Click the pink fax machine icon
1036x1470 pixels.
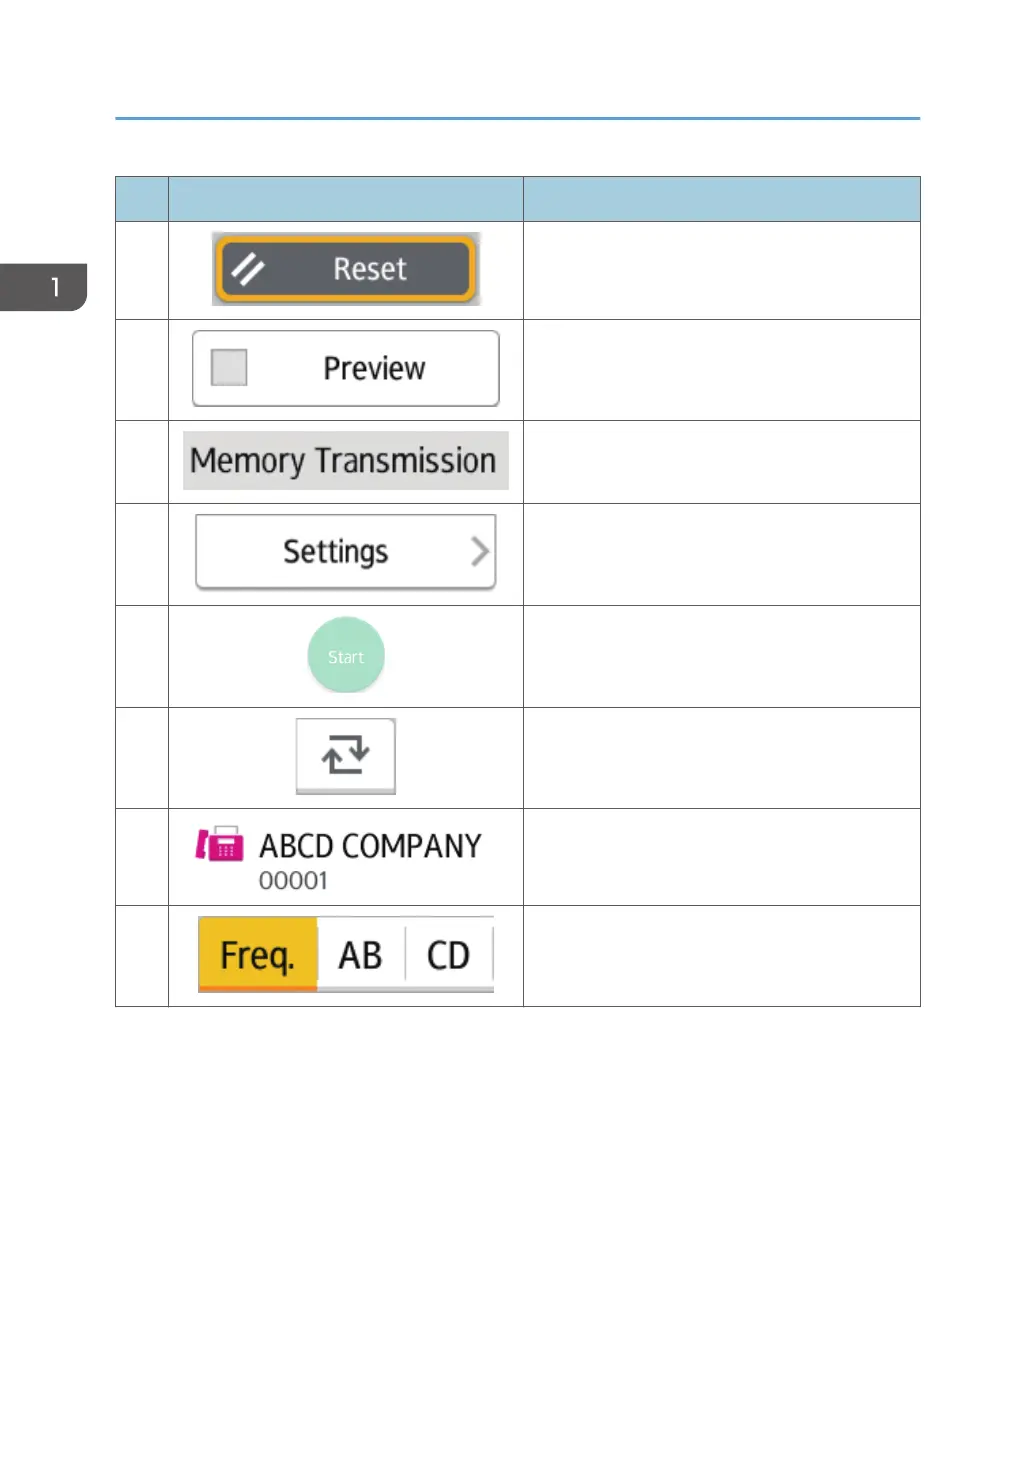(220, 845)
